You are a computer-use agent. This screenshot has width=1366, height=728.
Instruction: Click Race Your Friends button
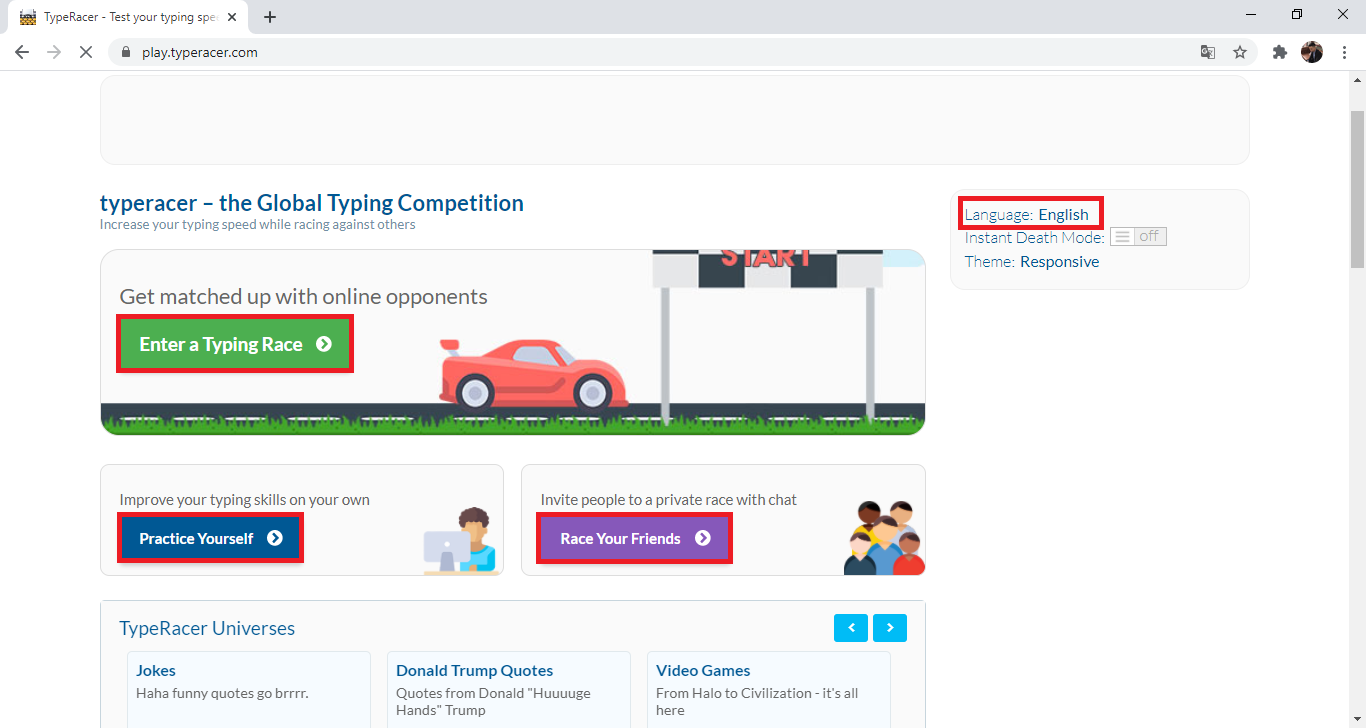pos(635,538)
